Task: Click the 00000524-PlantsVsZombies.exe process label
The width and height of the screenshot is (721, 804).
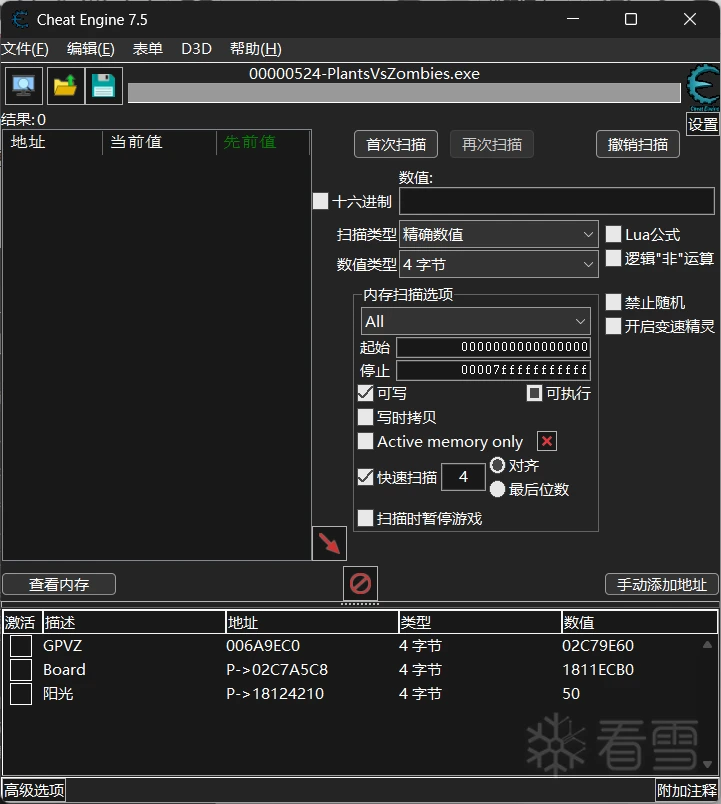Action: coord(365,74)
